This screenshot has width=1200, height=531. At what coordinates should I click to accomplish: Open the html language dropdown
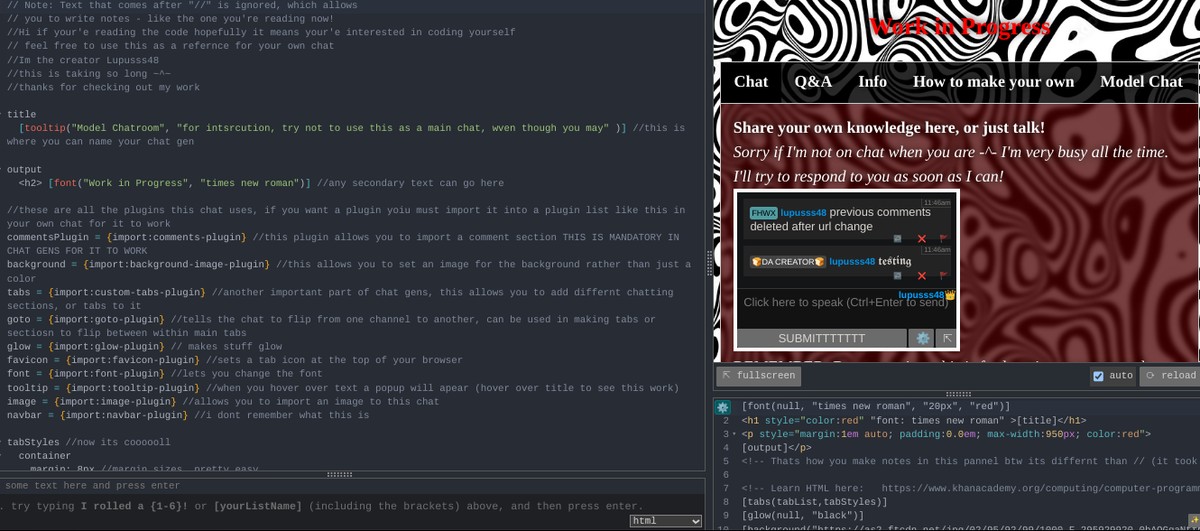click(x=667, y=521)
